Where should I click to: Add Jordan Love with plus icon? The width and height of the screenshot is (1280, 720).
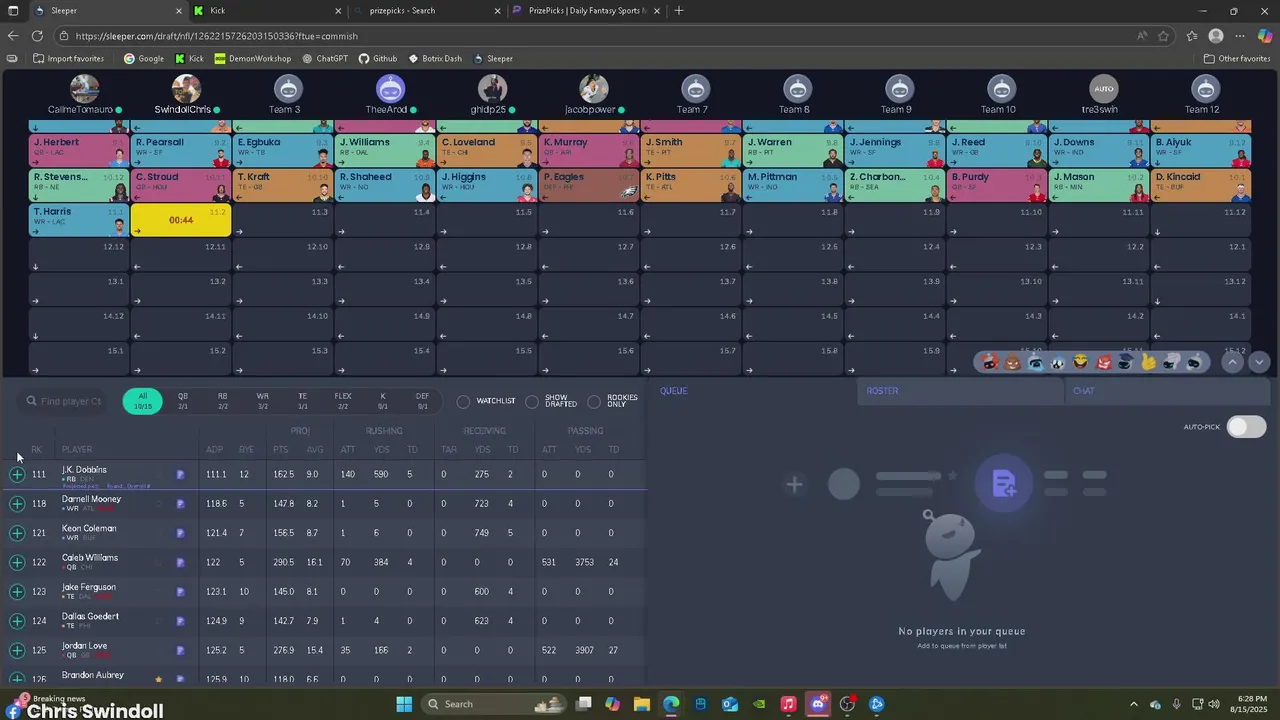[17, 650]
